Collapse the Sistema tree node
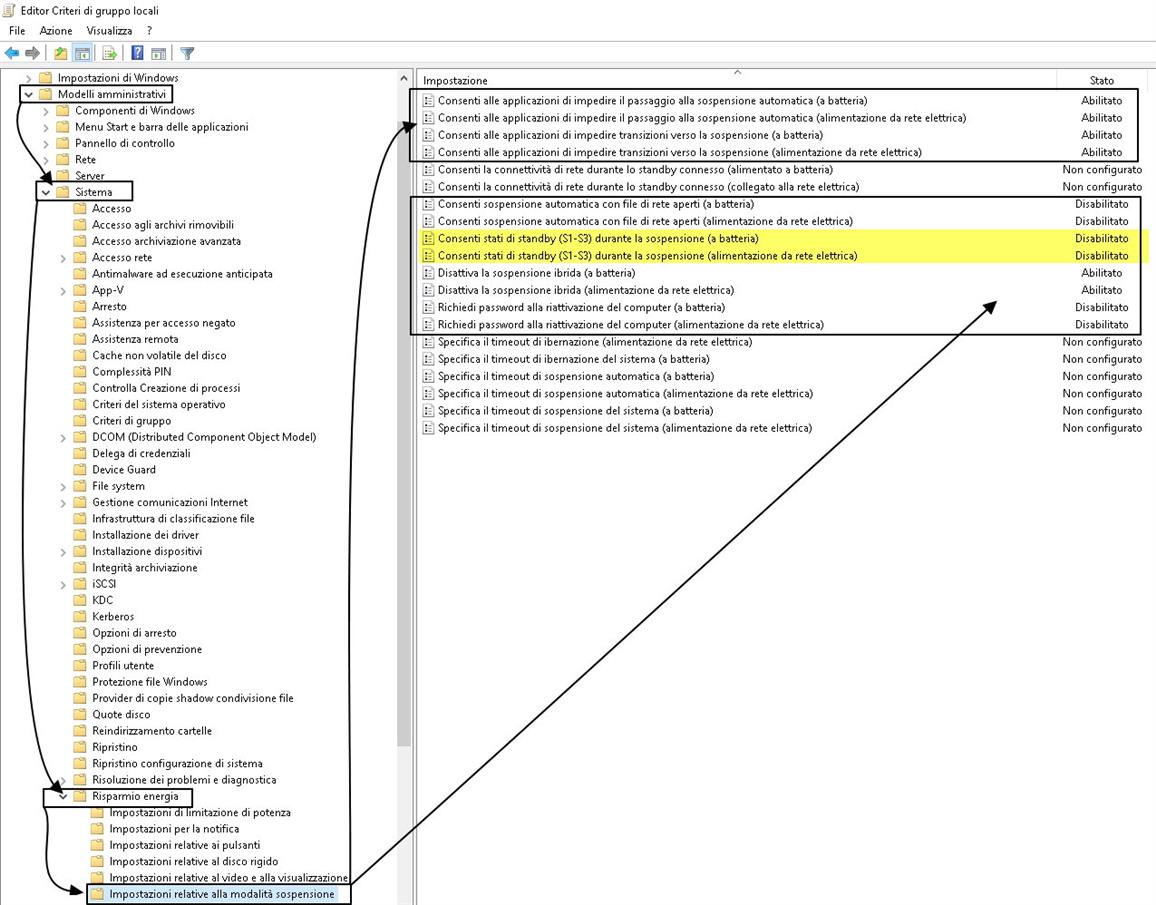Screen dimensions: 1156x905 [x=46, y=192]
